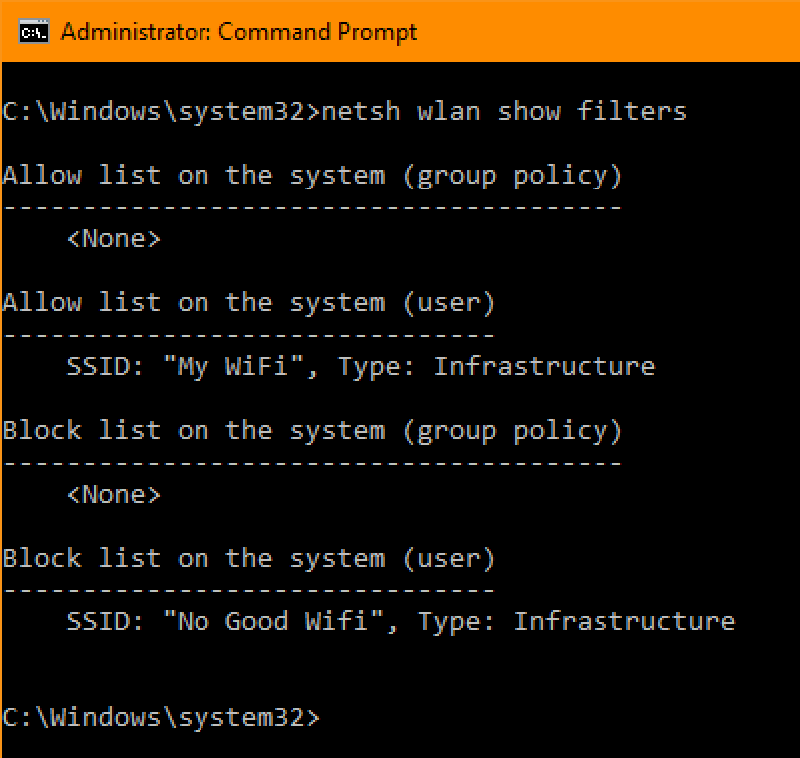Click the dashed line under Block list group policy
This screenshot has height=758, width=800.
pyautogui.click(x=312, y=464)
